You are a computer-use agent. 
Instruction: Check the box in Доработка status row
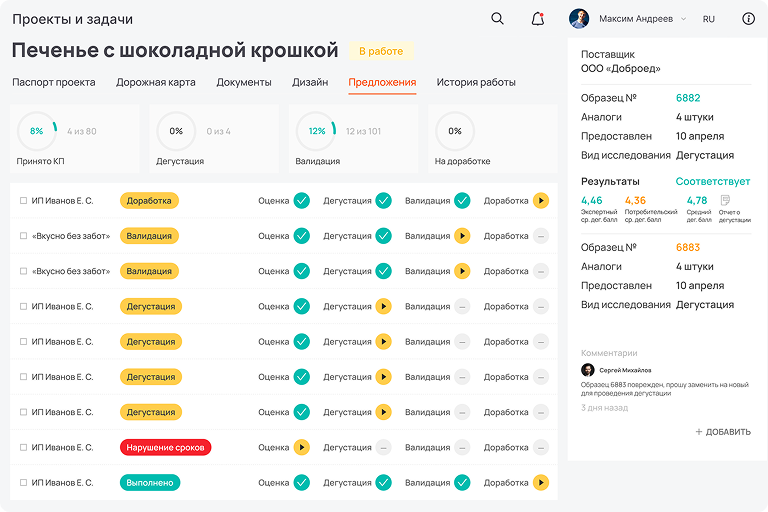pos(24,201)
